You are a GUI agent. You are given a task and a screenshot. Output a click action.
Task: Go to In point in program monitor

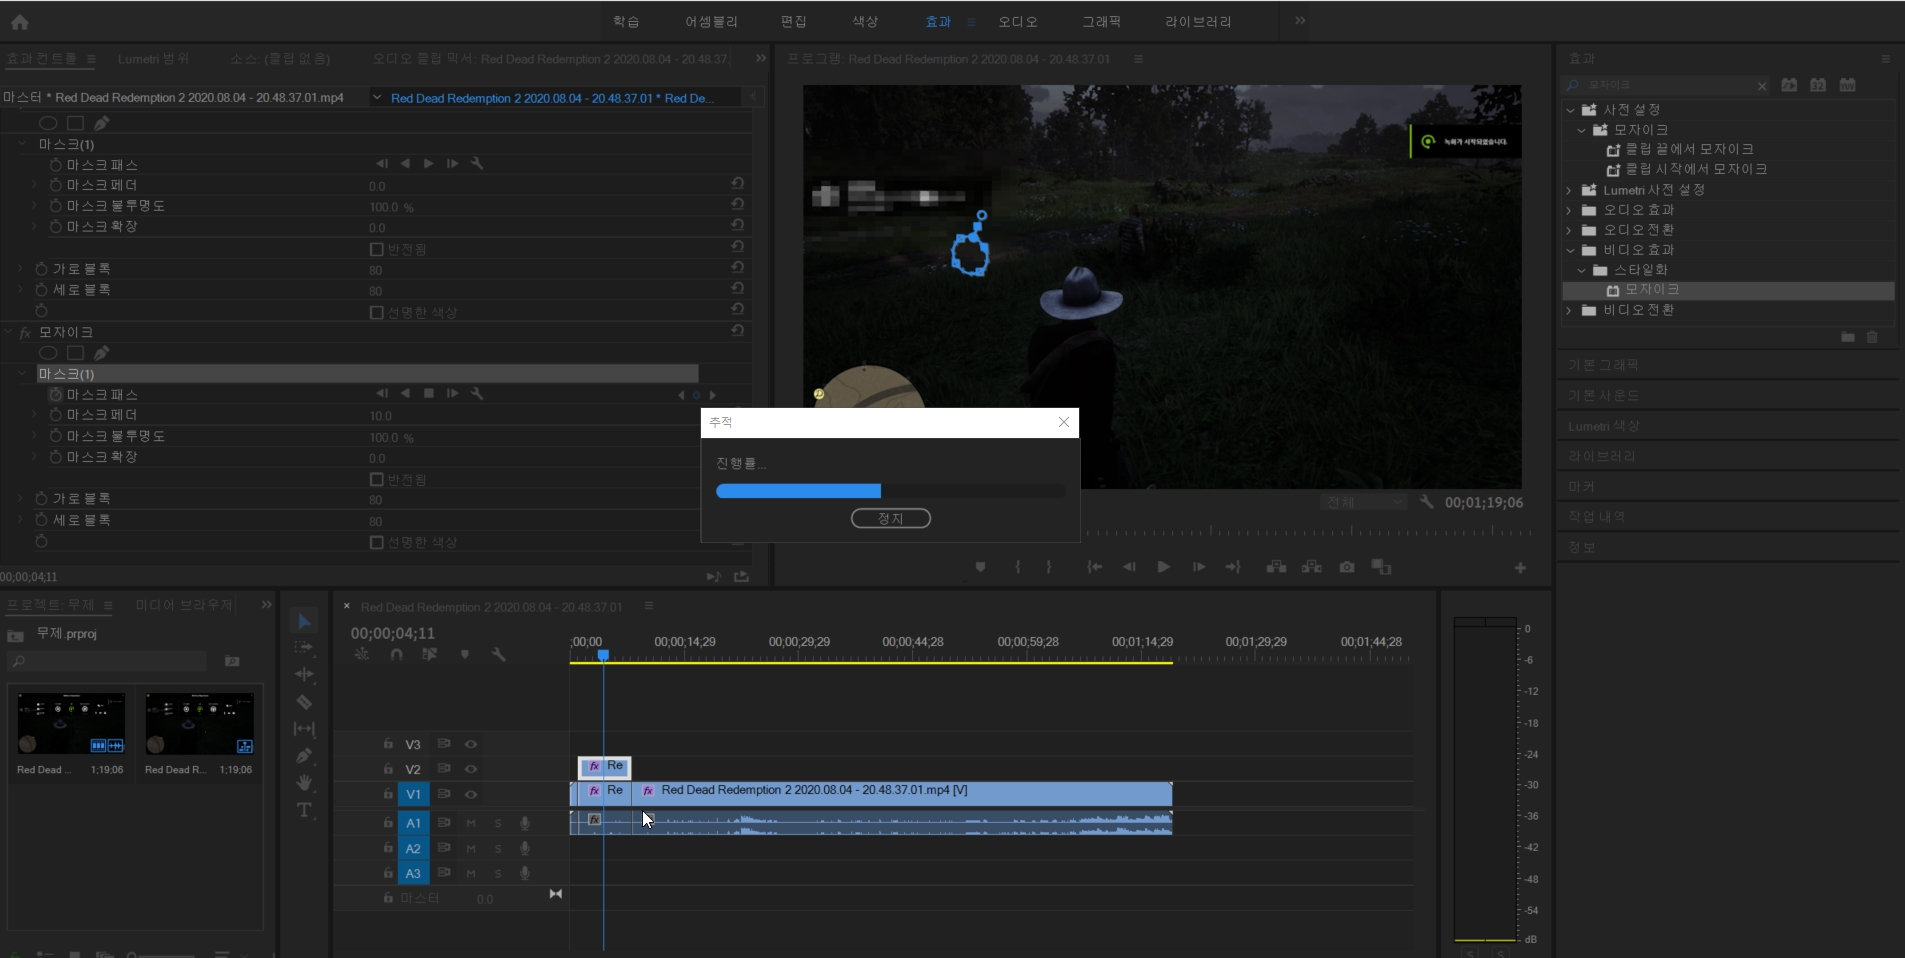(x=1094, y=567)
